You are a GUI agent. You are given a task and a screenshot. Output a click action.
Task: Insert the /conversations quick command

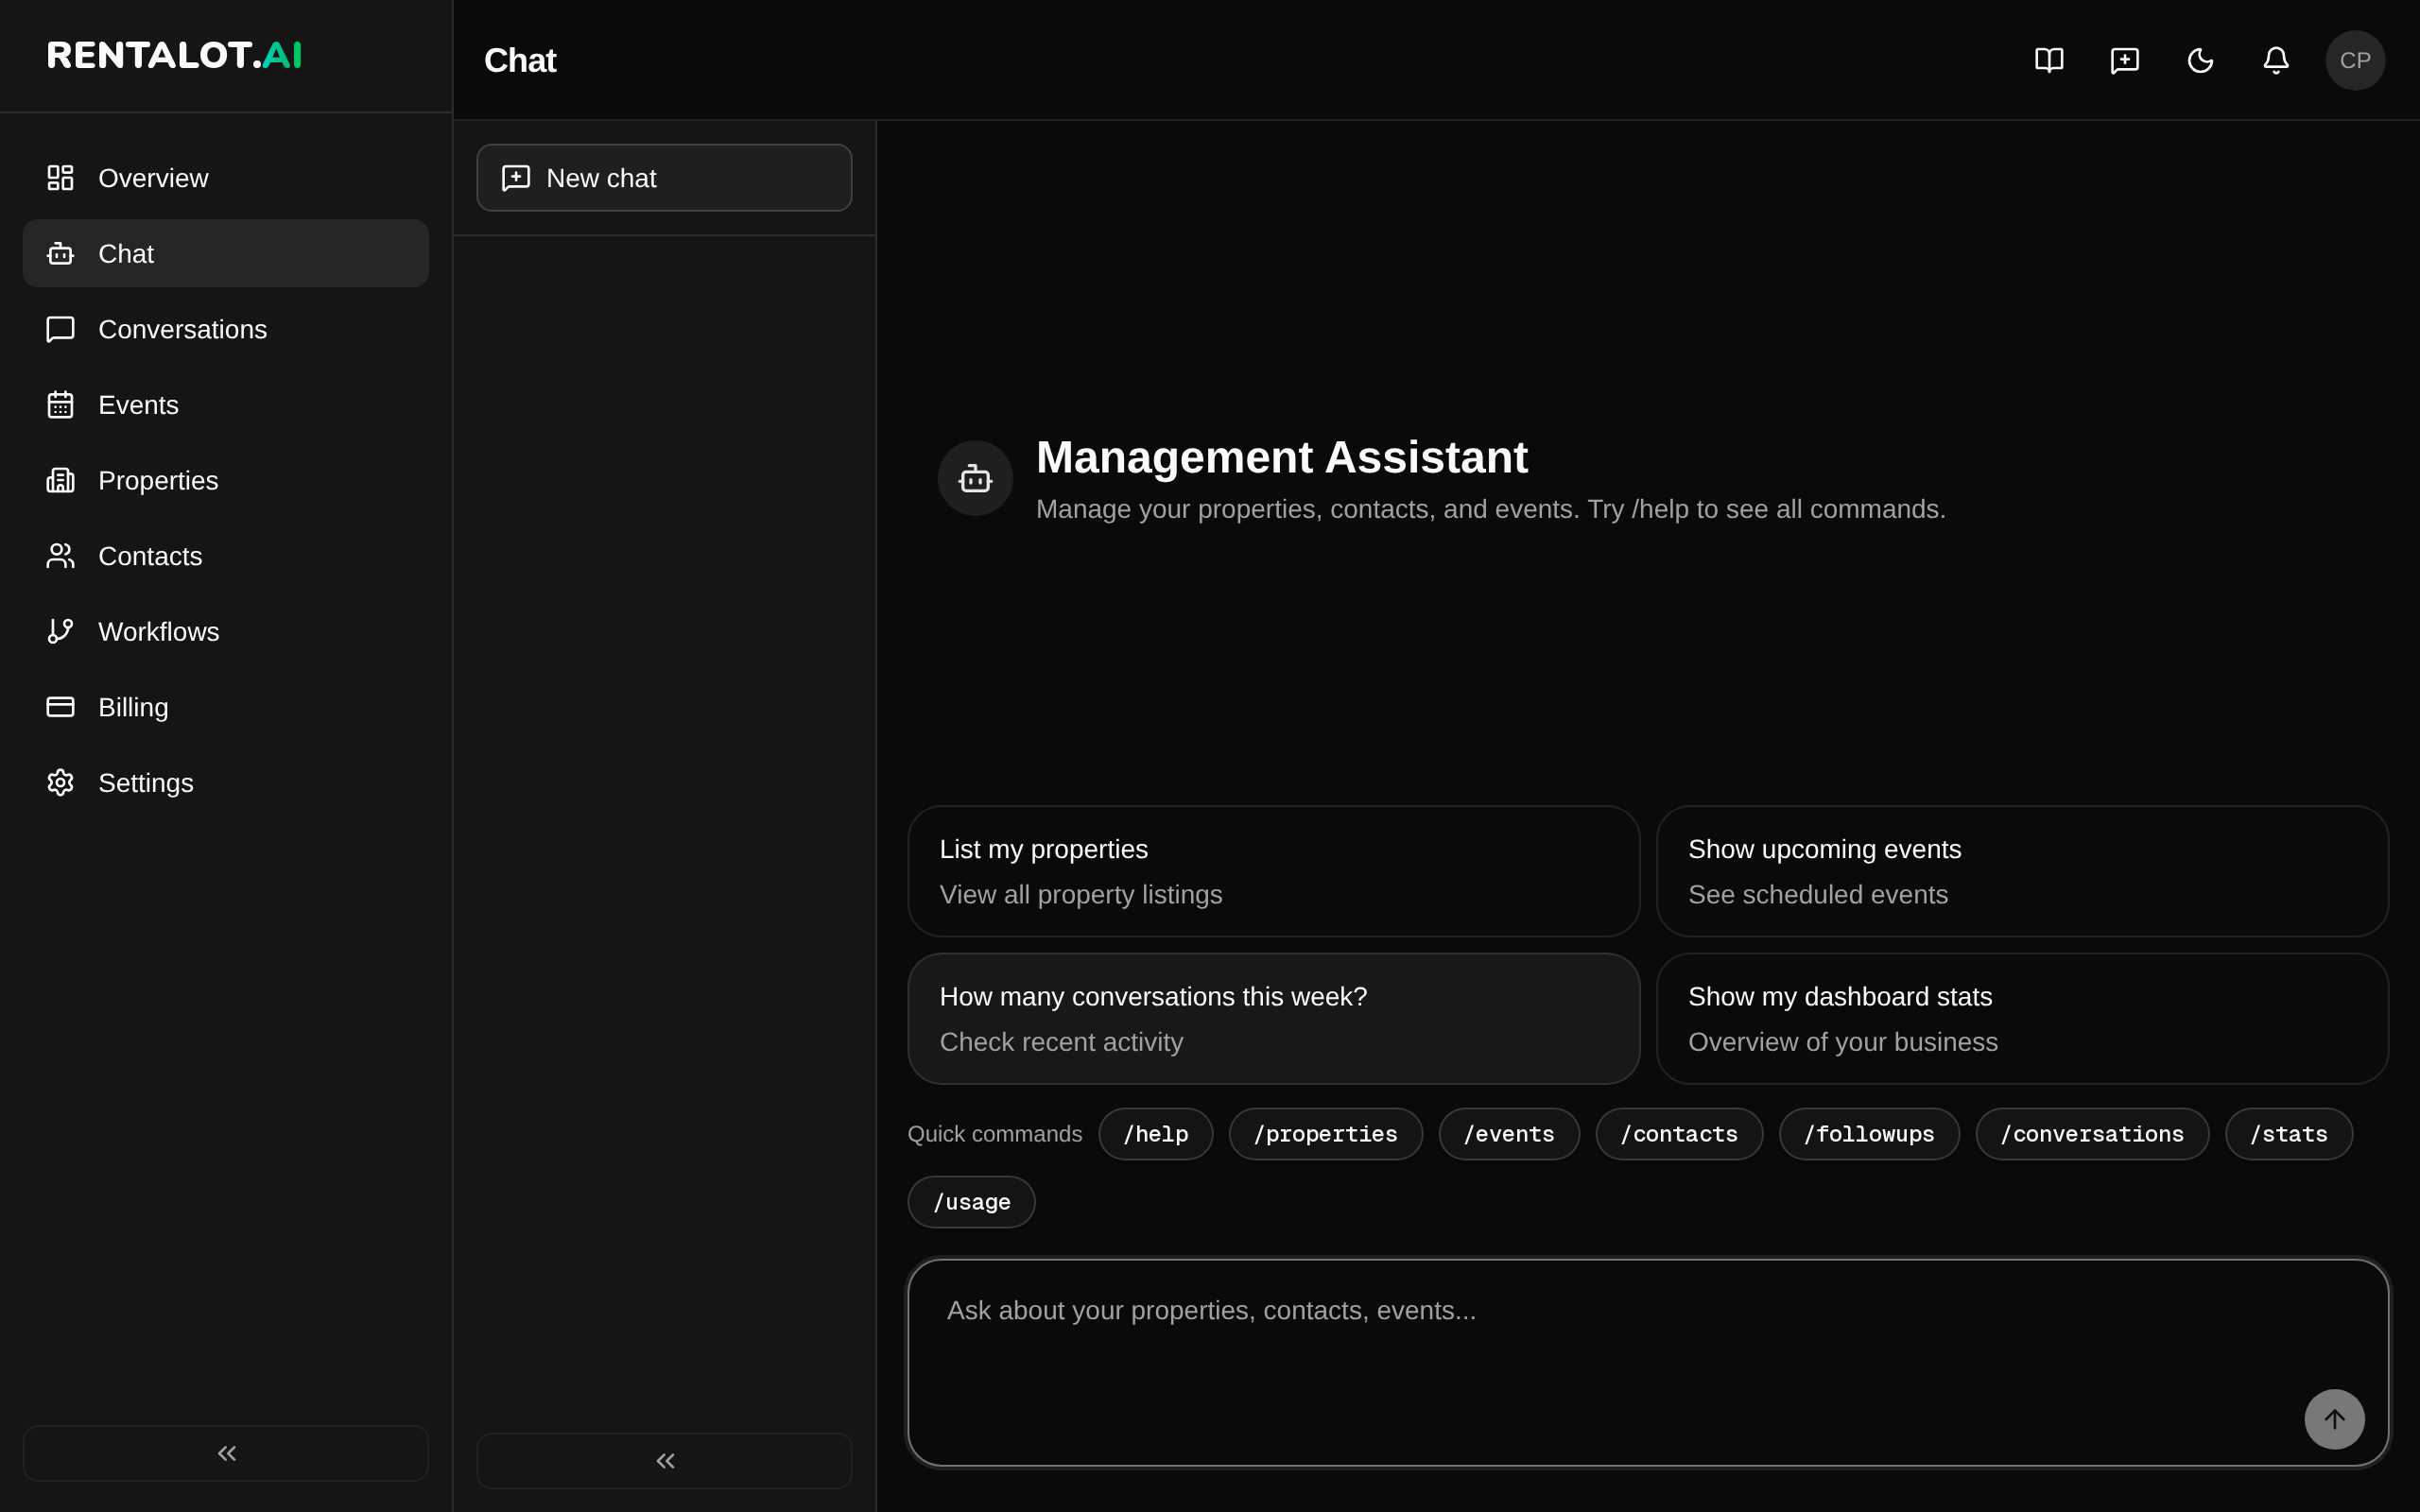[x=2092, y=1134]
